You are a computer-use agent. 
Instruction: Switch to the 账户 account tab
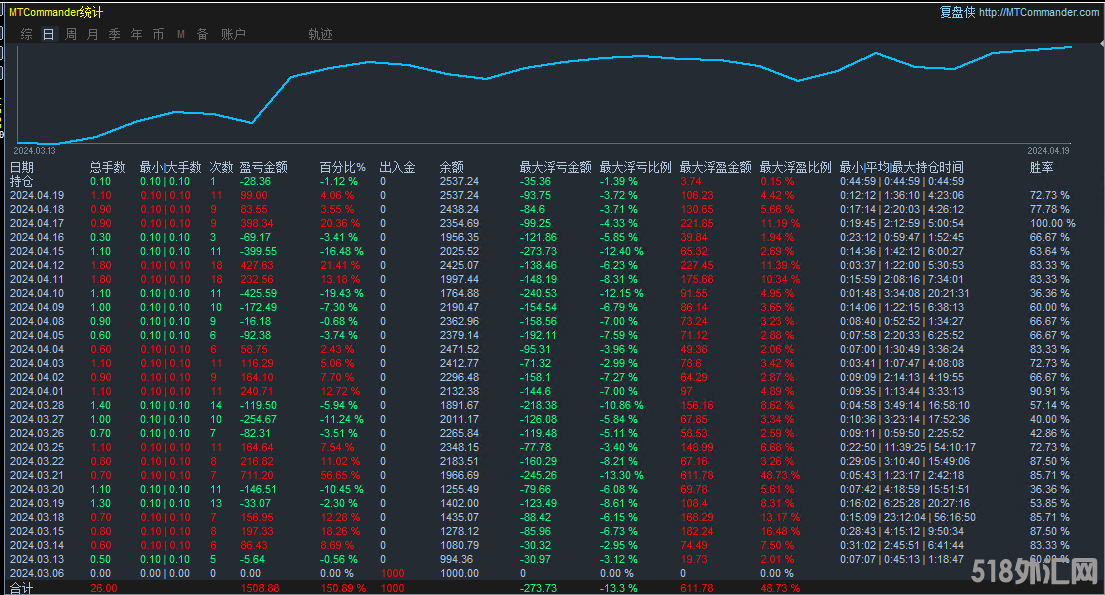[x=233, y=34]
